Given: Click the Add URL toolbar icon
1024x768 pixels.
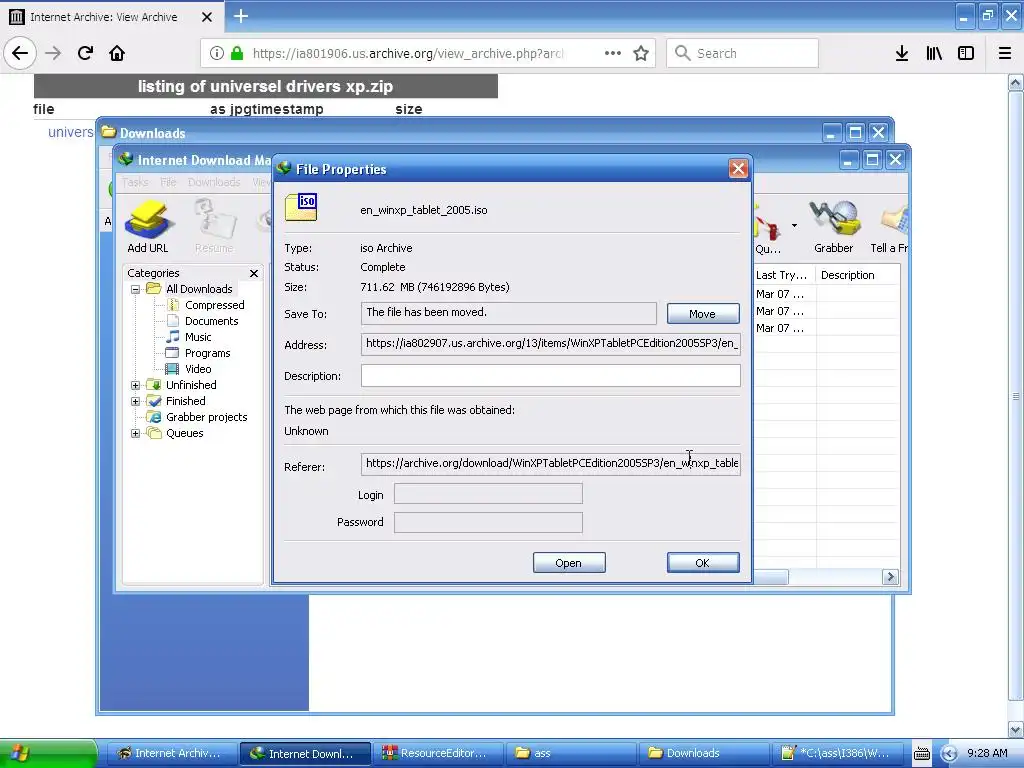Looking at the screenshot, I should pos(148,227).
